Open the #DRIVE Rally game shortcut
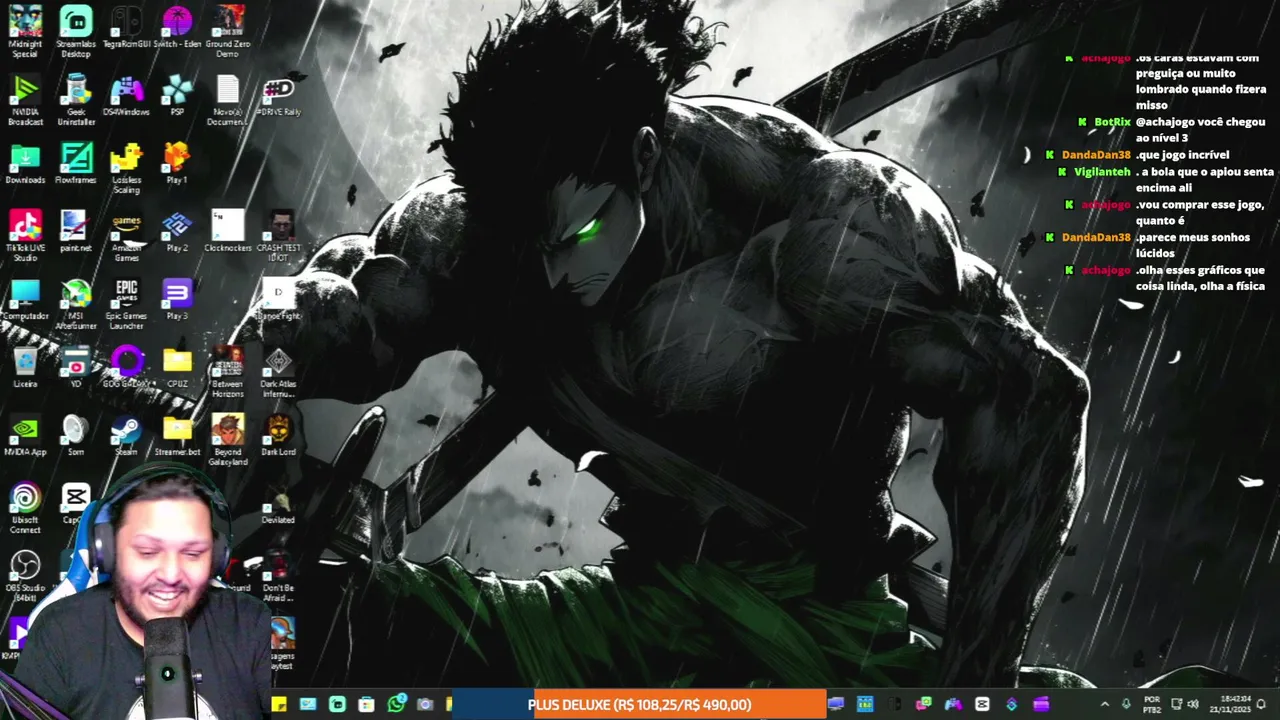Screen dimensions: 1280x720 point(279,96)
